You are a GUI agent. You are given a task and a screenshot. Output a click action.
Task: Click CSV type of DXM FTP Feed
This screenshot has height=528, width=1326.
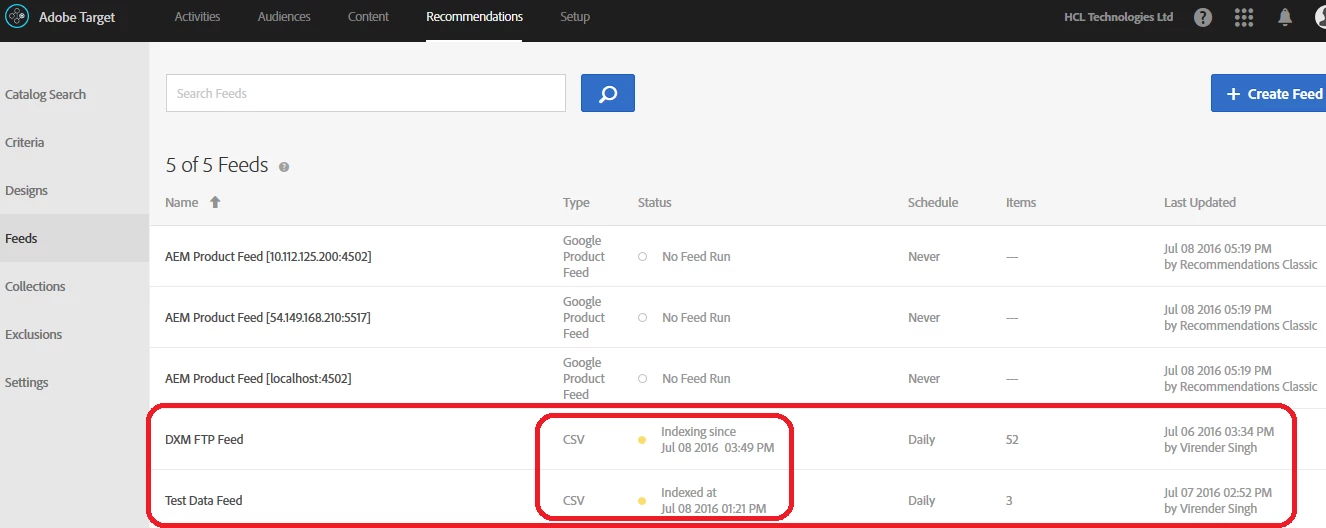coord(574,440)
